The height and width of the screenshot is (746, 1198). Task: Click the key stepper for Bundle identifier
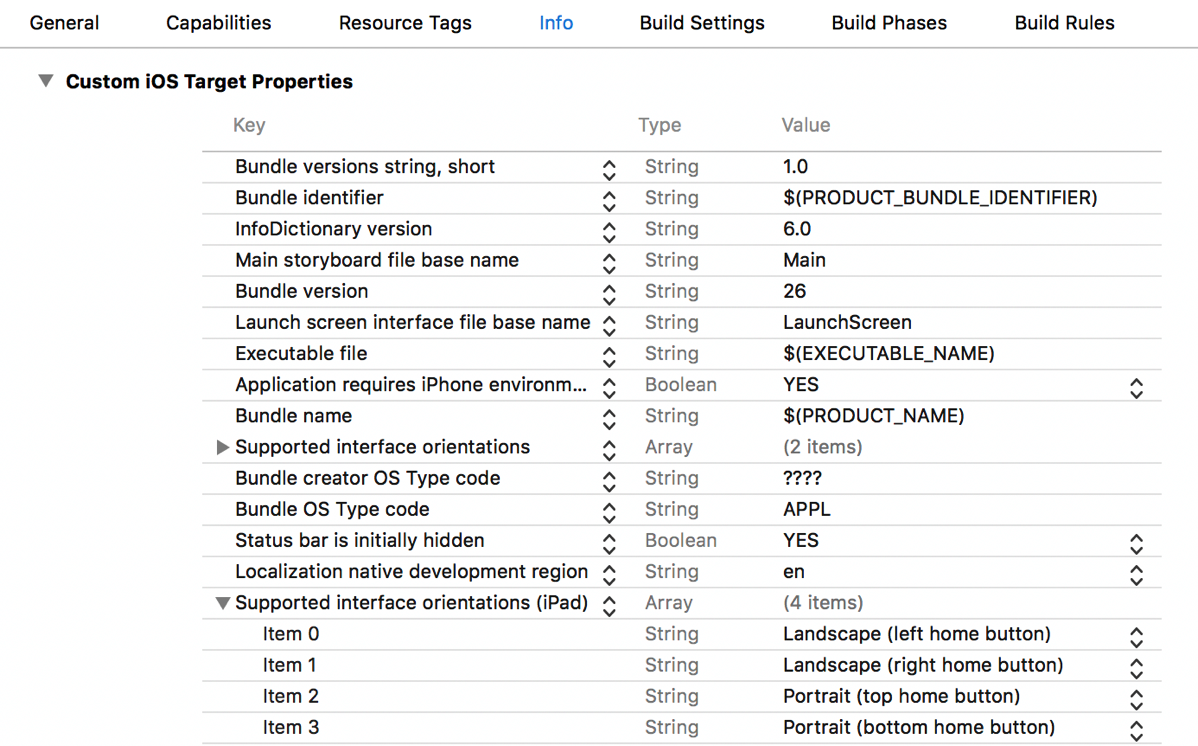tap(609, 199)
